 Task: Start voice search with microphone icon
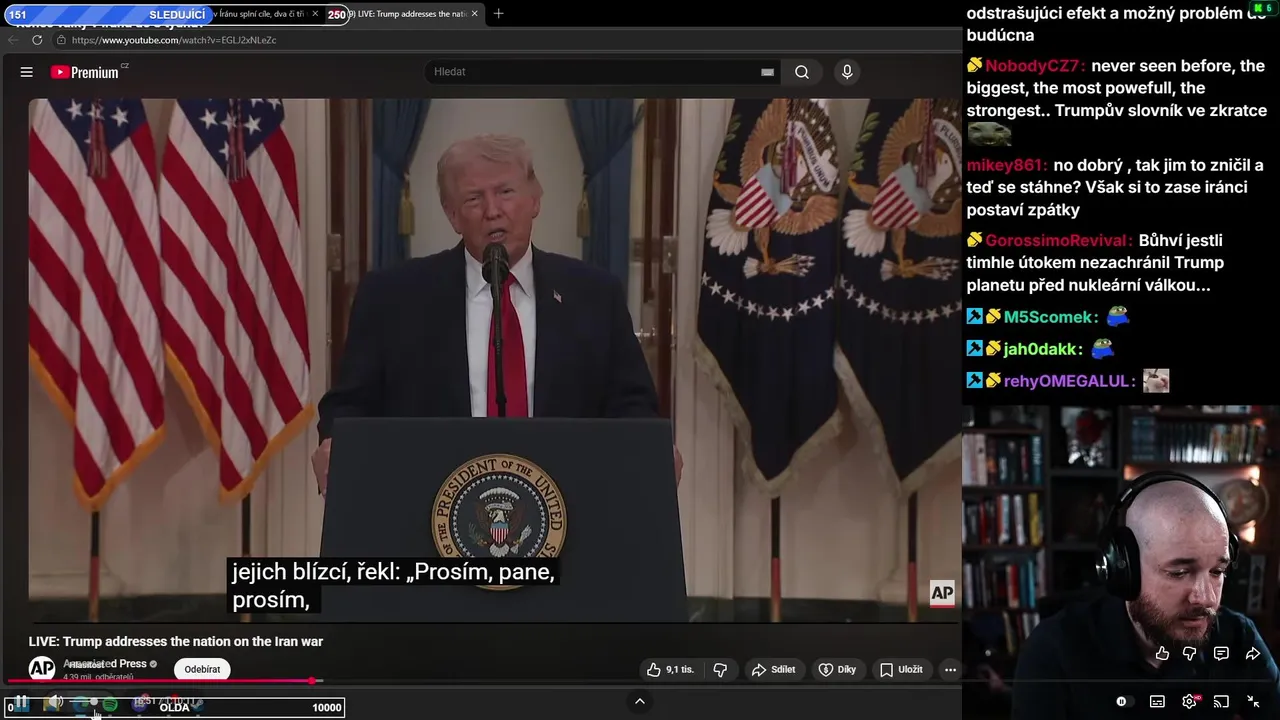coord(847,72)
